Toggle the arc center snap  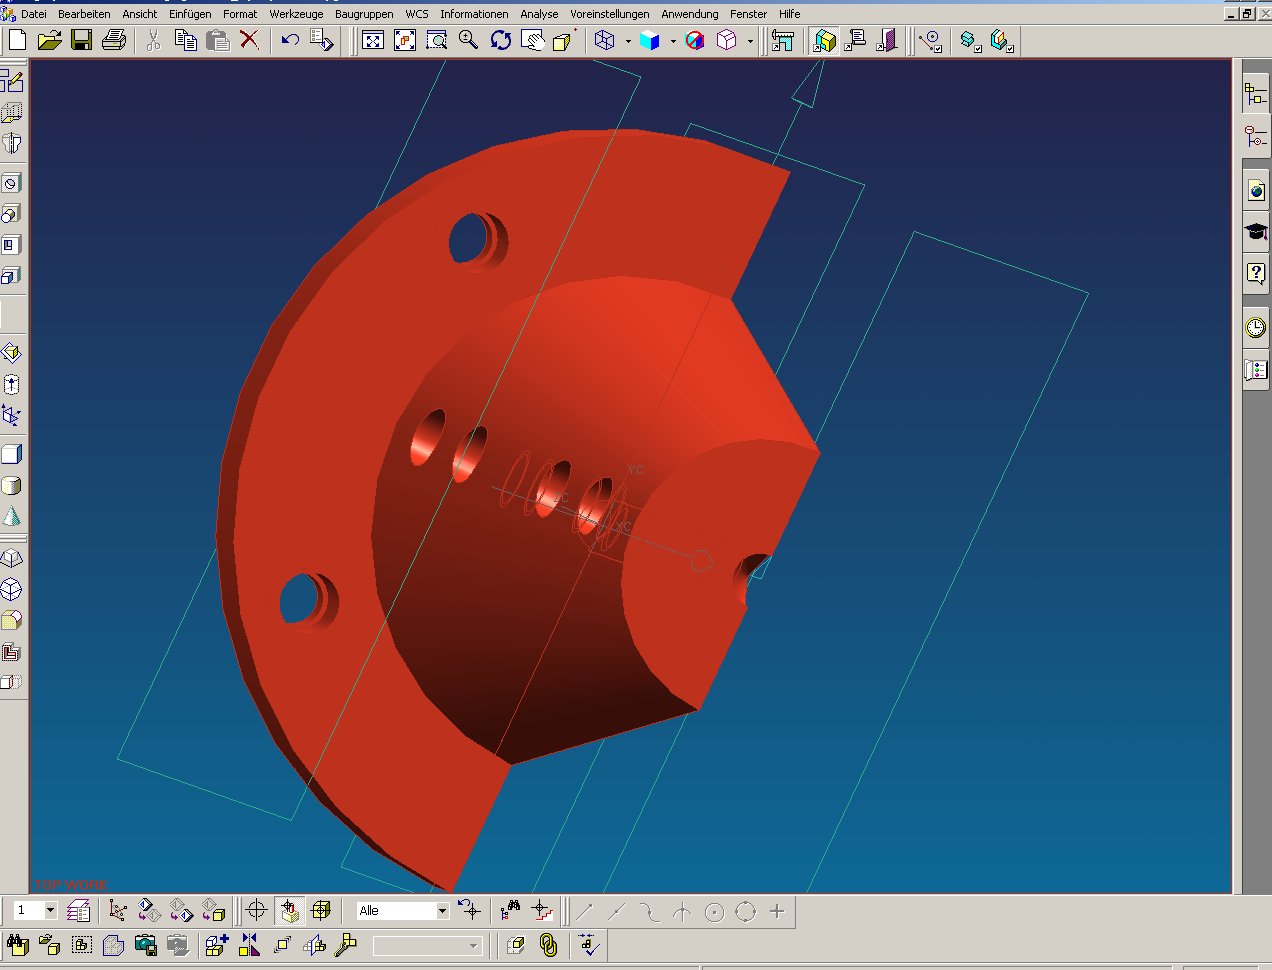click(x=714, y=911)
